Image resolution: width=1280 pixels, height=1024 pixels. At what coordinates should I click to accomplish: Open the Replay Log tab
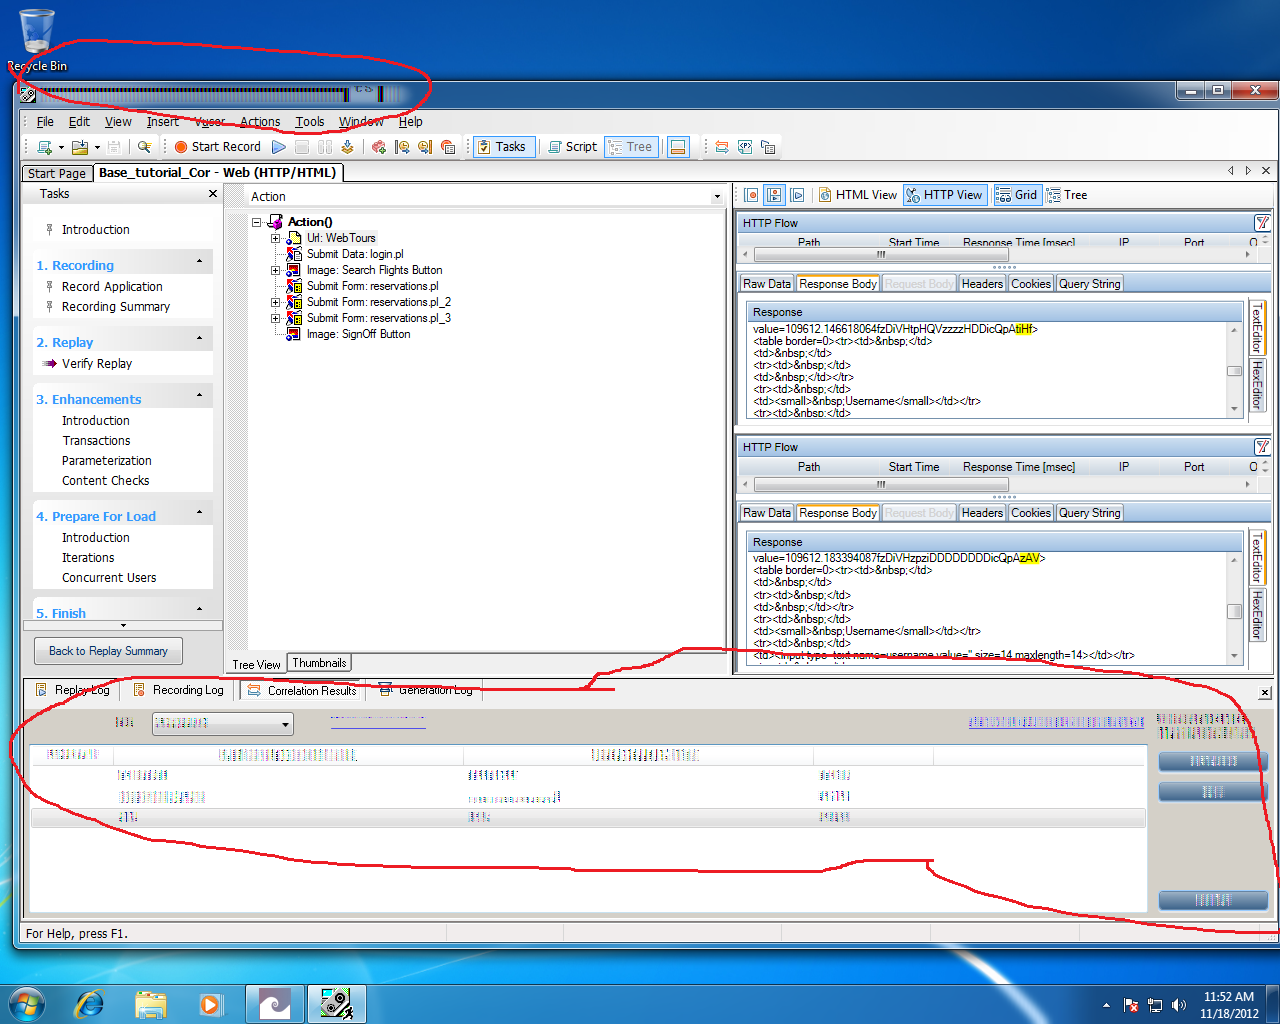pos(73,690)
